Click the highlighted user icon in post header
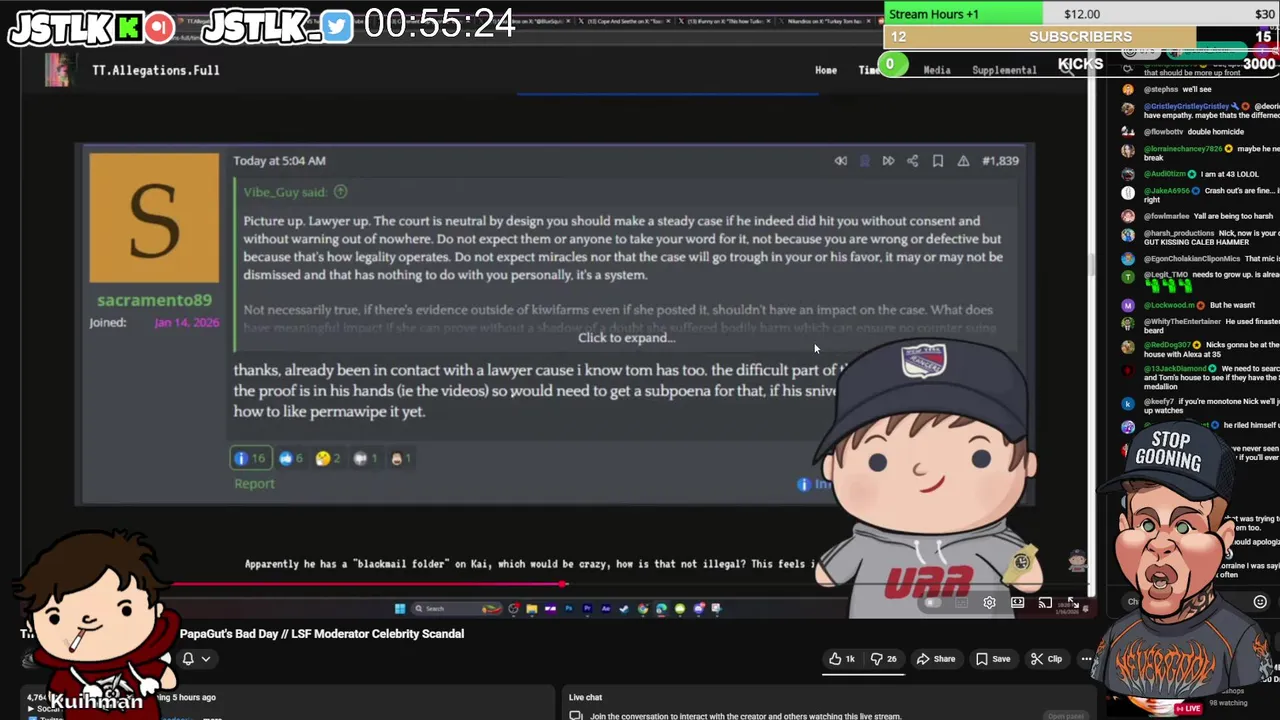 click(865, 161)
